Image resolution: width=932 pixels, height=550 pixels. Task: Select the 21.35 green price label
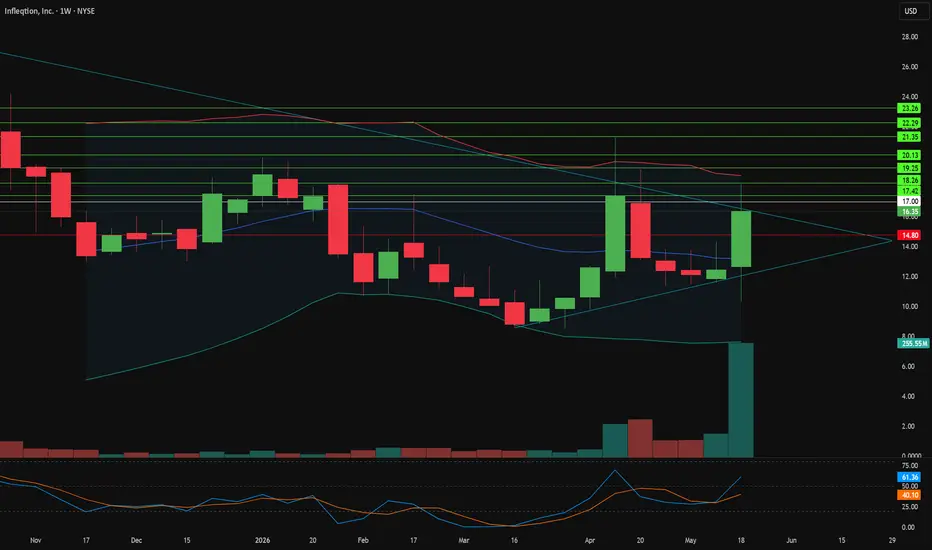point(909,137)
